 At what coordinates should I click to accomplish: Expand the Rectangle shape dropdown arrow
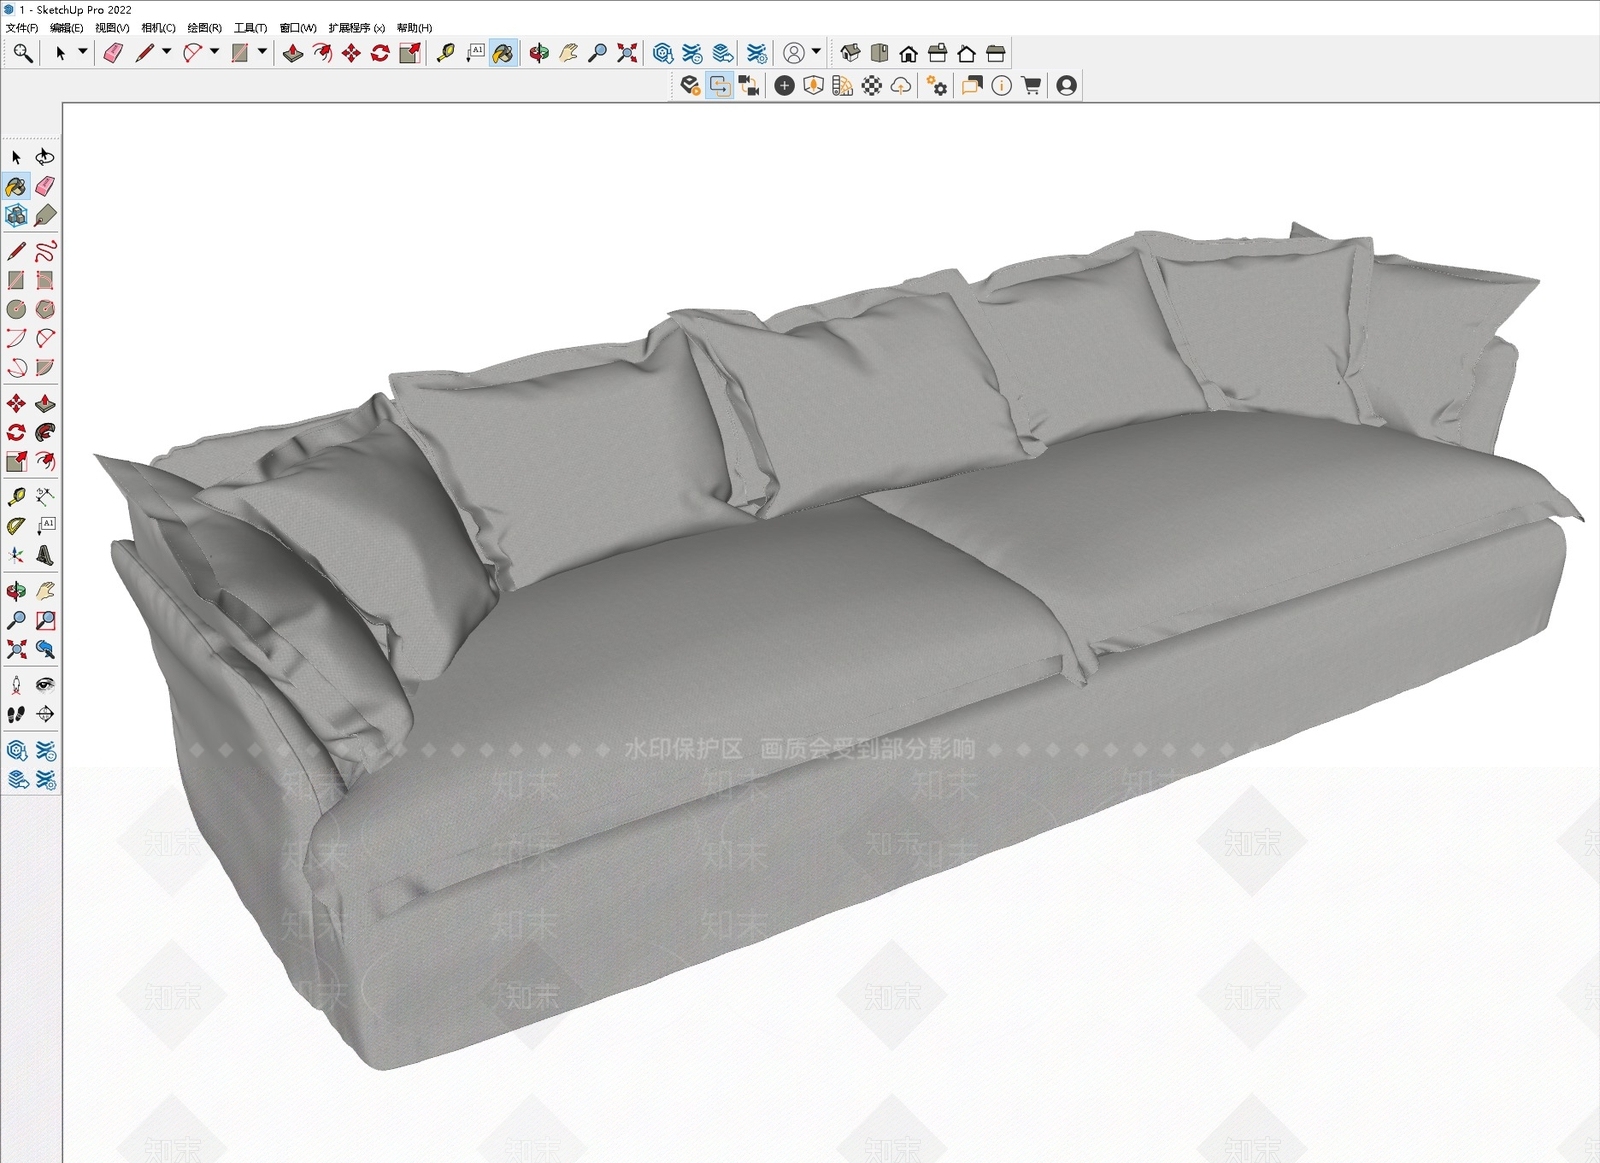pyautogui.click(x=262, y=52)
